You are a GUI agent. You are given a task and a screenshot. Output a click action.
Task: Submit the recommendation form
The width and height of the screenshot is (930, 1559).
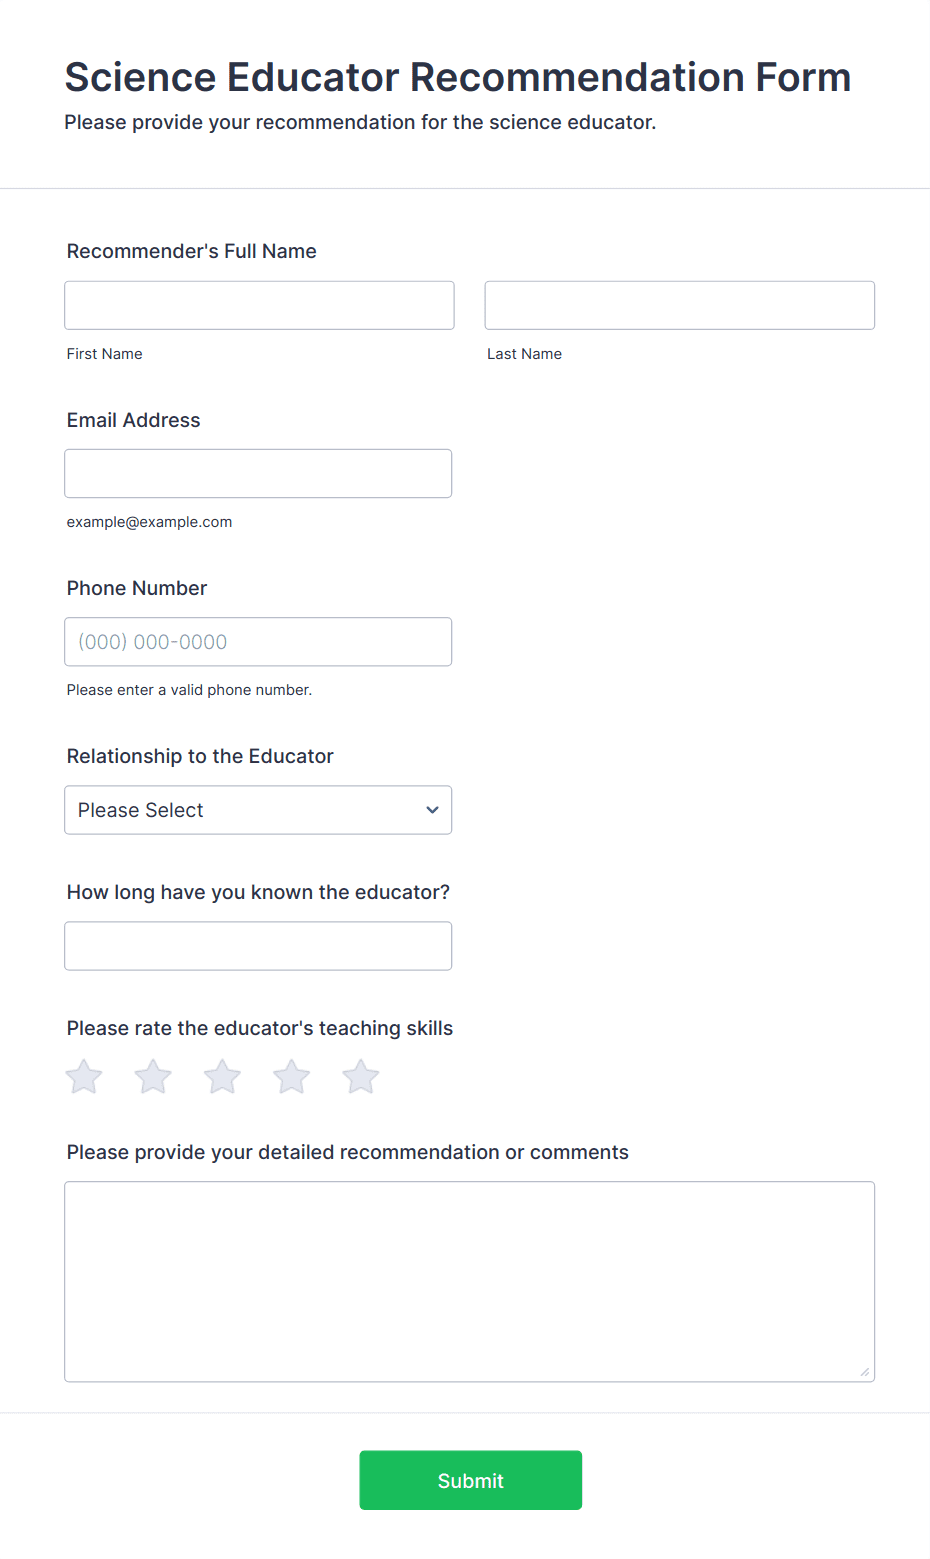tap(470, 1480)
